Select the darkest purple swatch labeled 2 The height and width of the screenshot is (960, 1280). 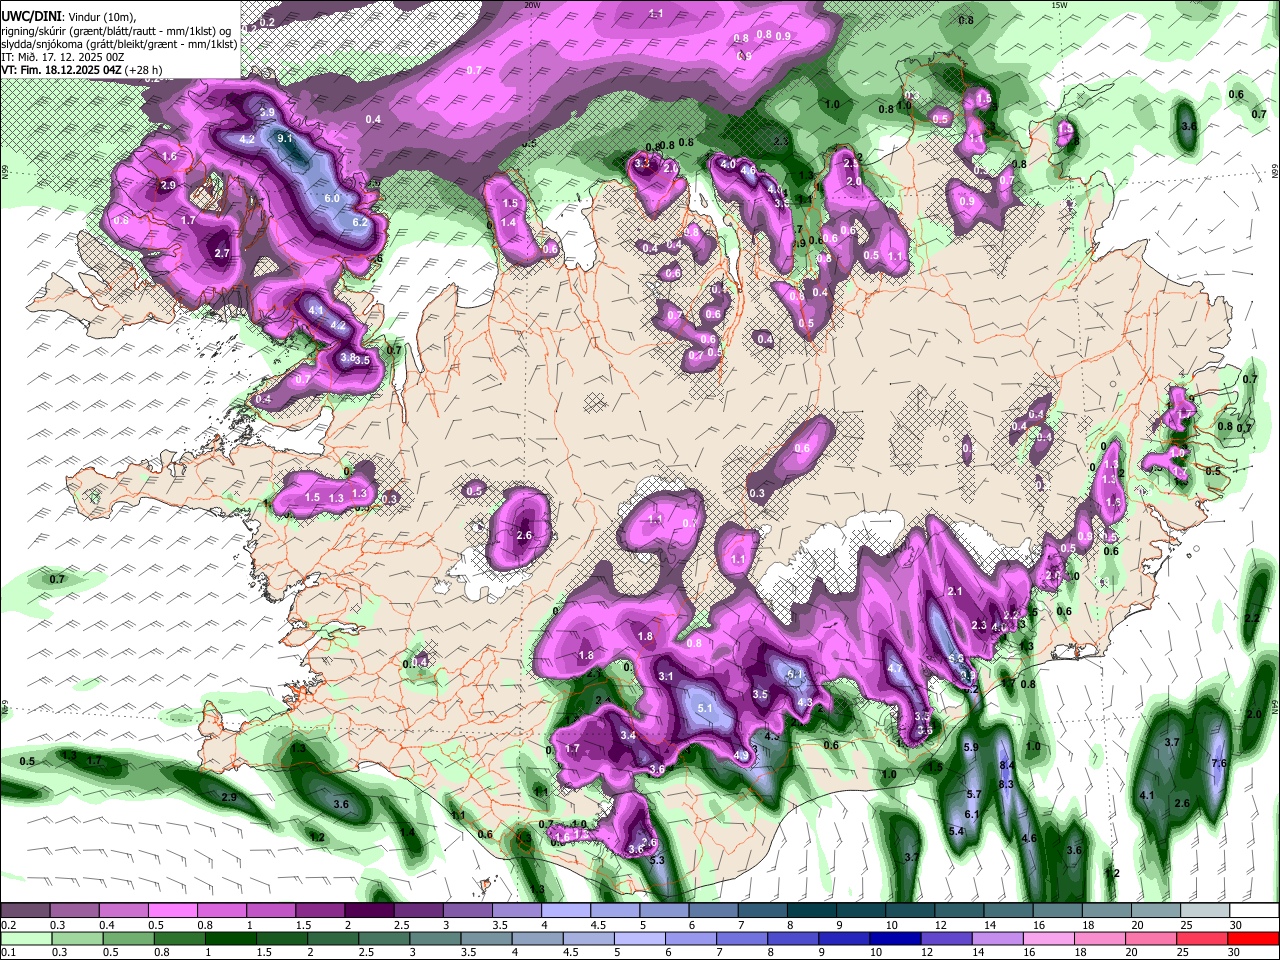(368, 911)
